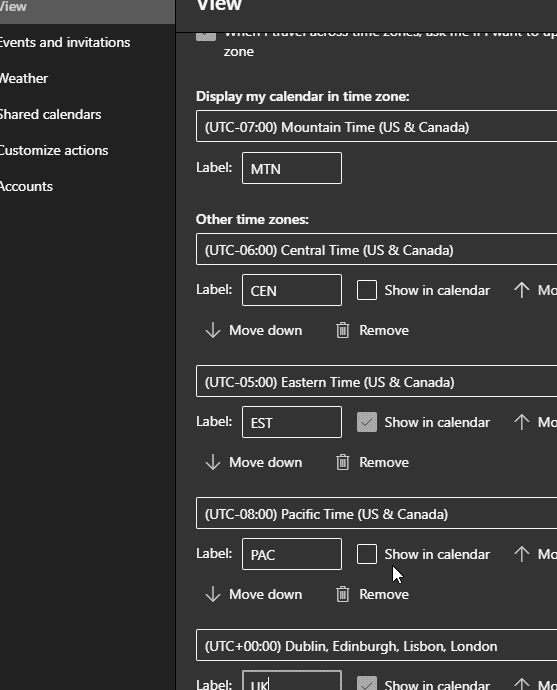The width and height of the screenshot is (557, 690).
Task: Go to Shared calendars settings
Action: [50, 114]
